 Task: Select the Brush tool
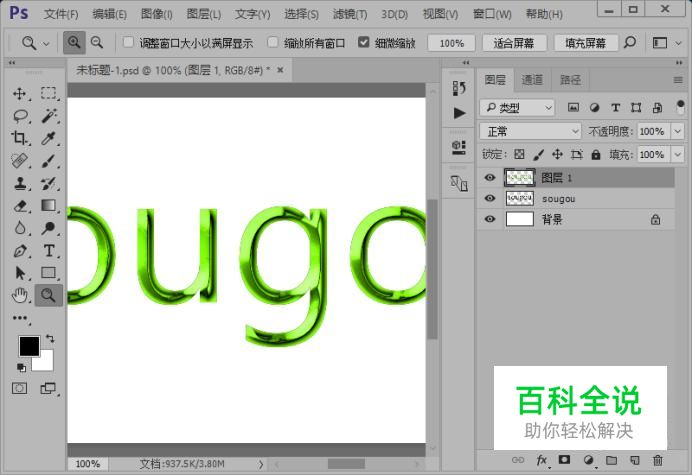pyautogui.click(x=49, y=161)
